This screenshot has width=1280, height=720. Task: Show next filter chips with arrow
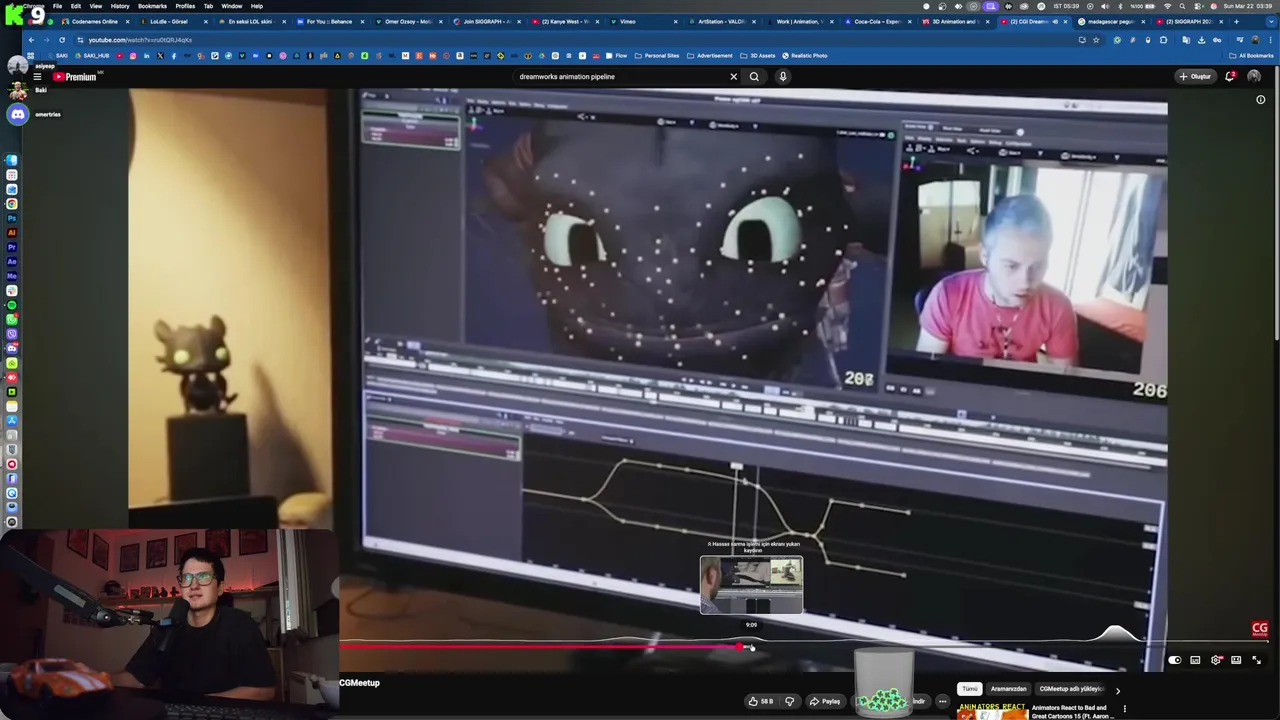click(1117, 690)
